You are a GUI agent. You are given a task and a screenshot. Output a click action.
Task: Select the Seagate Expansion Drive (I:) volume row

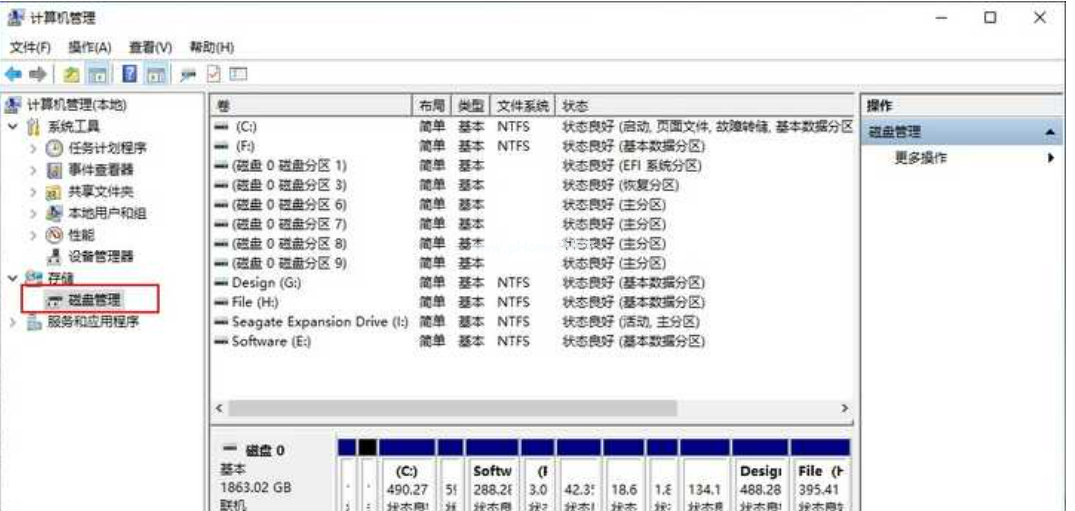coord(320,322)
